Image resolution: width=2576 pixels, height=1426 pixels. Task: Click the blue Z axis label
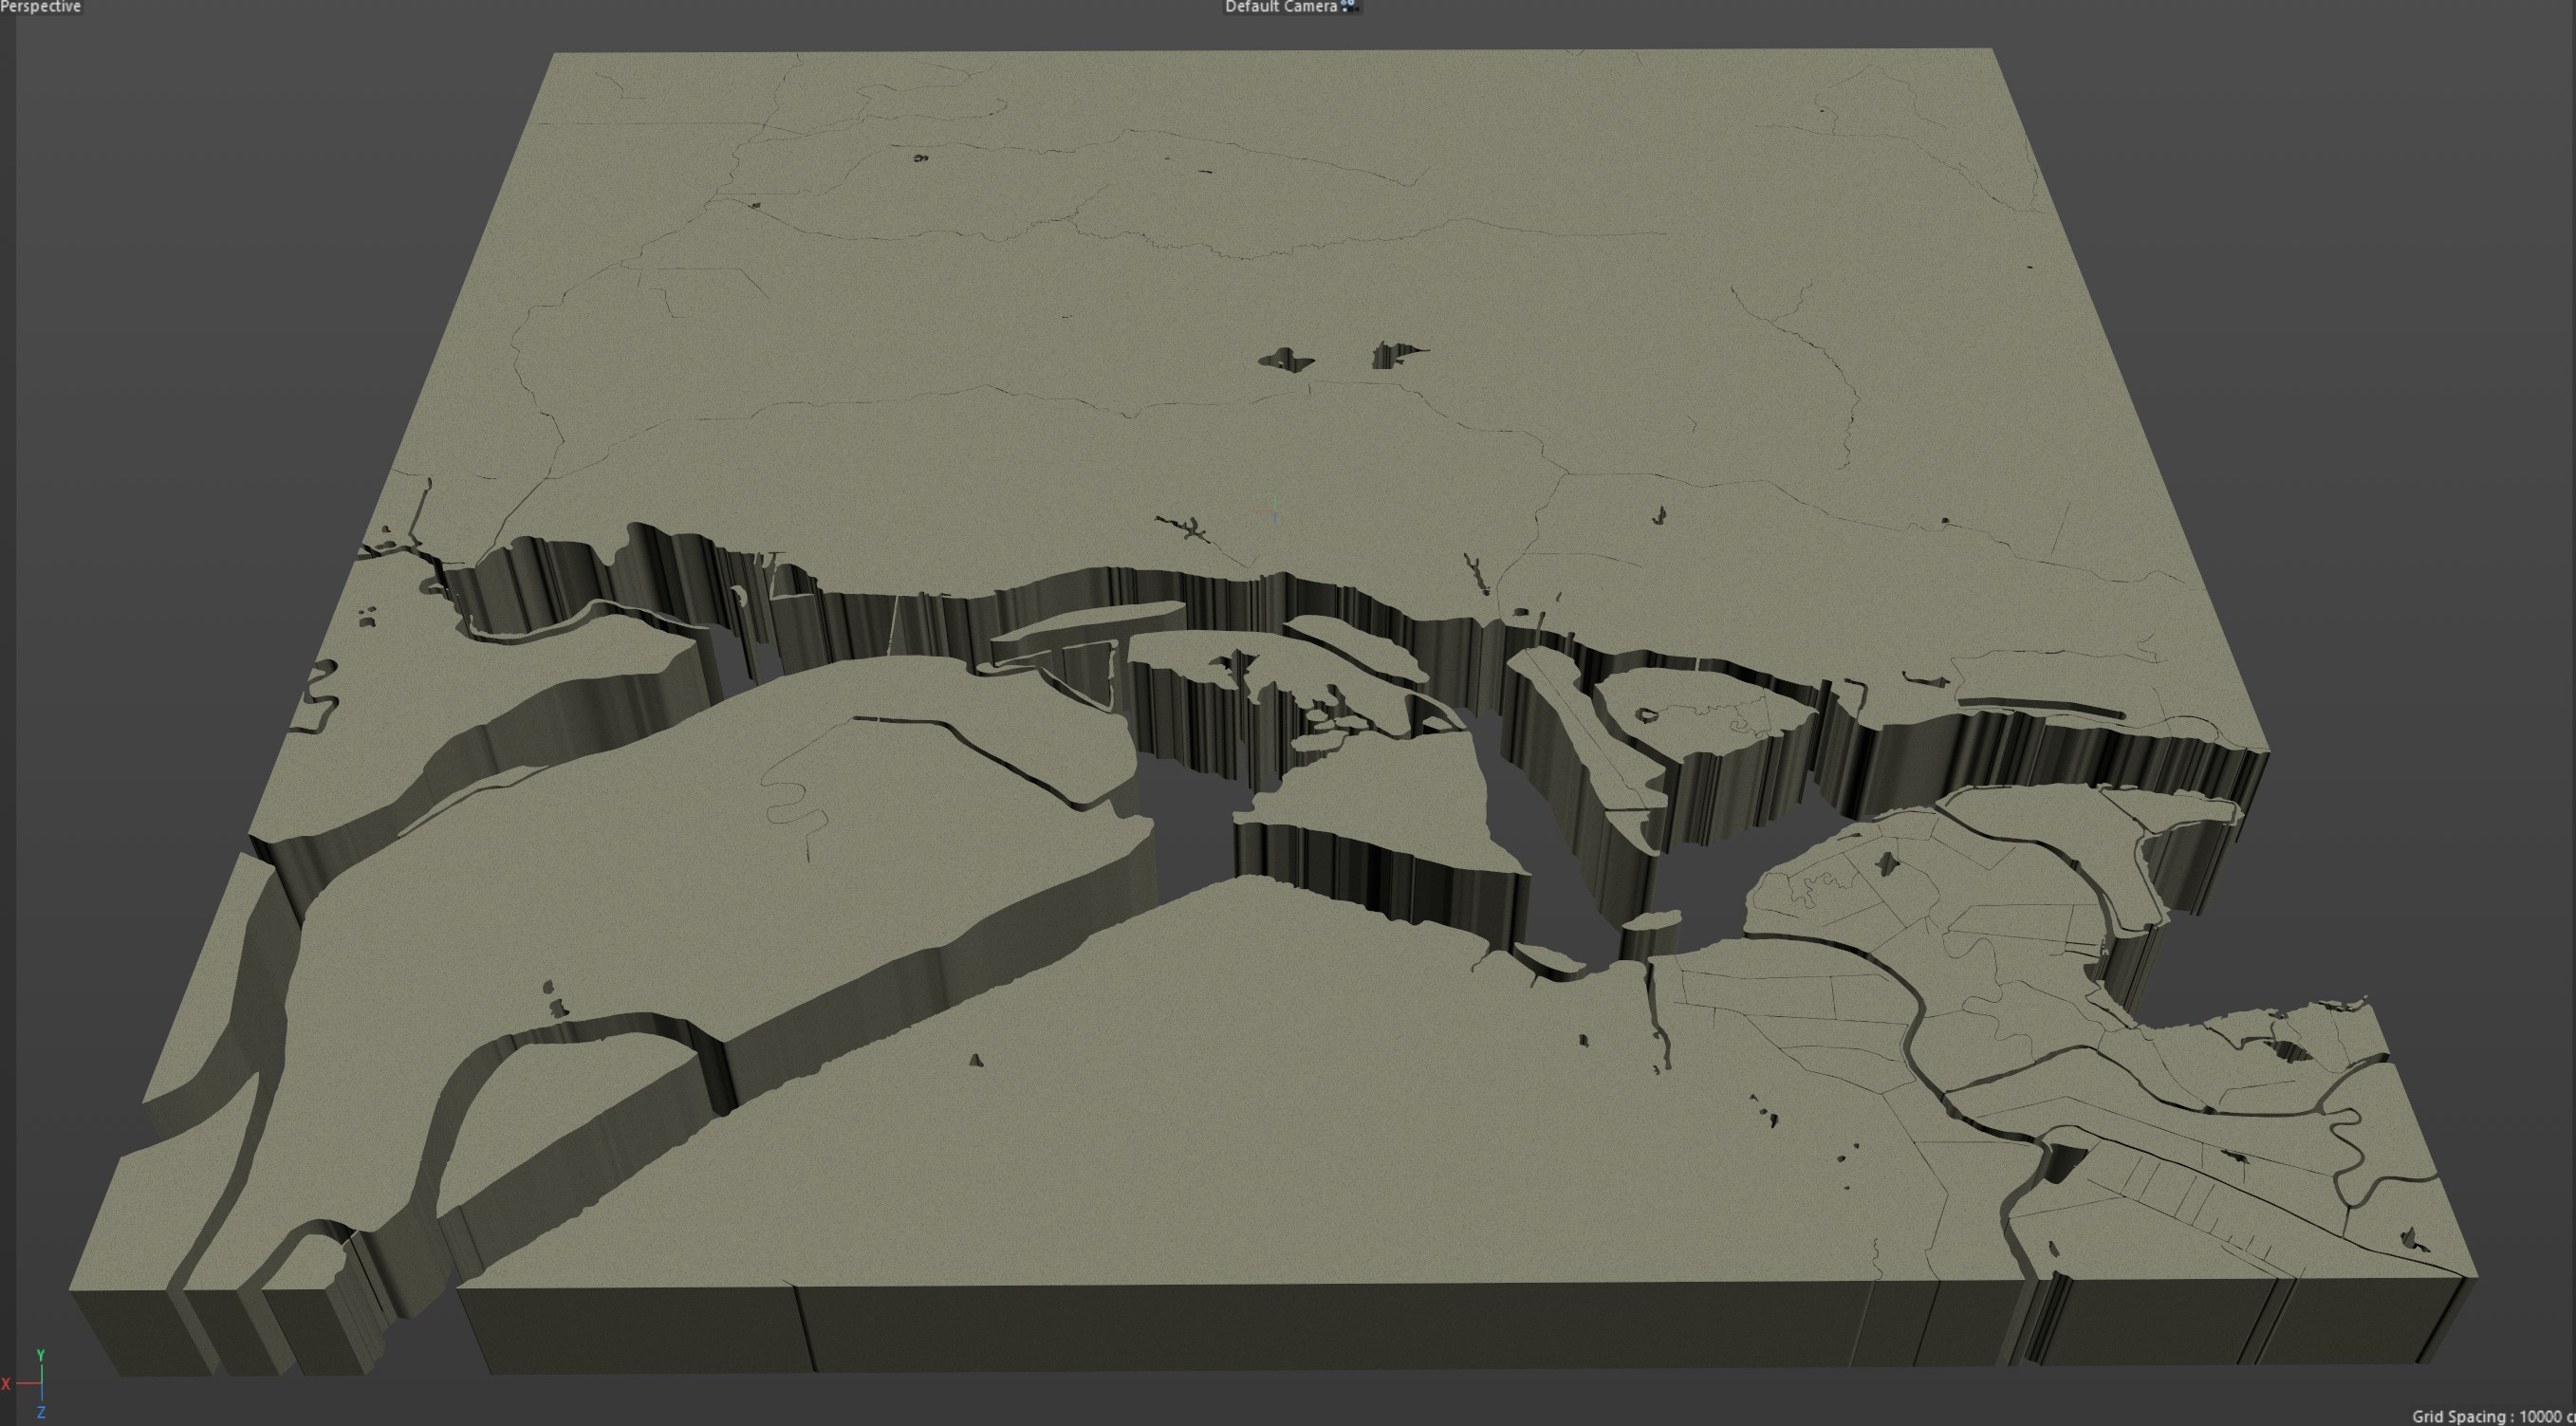click(x=40, y=1413)
